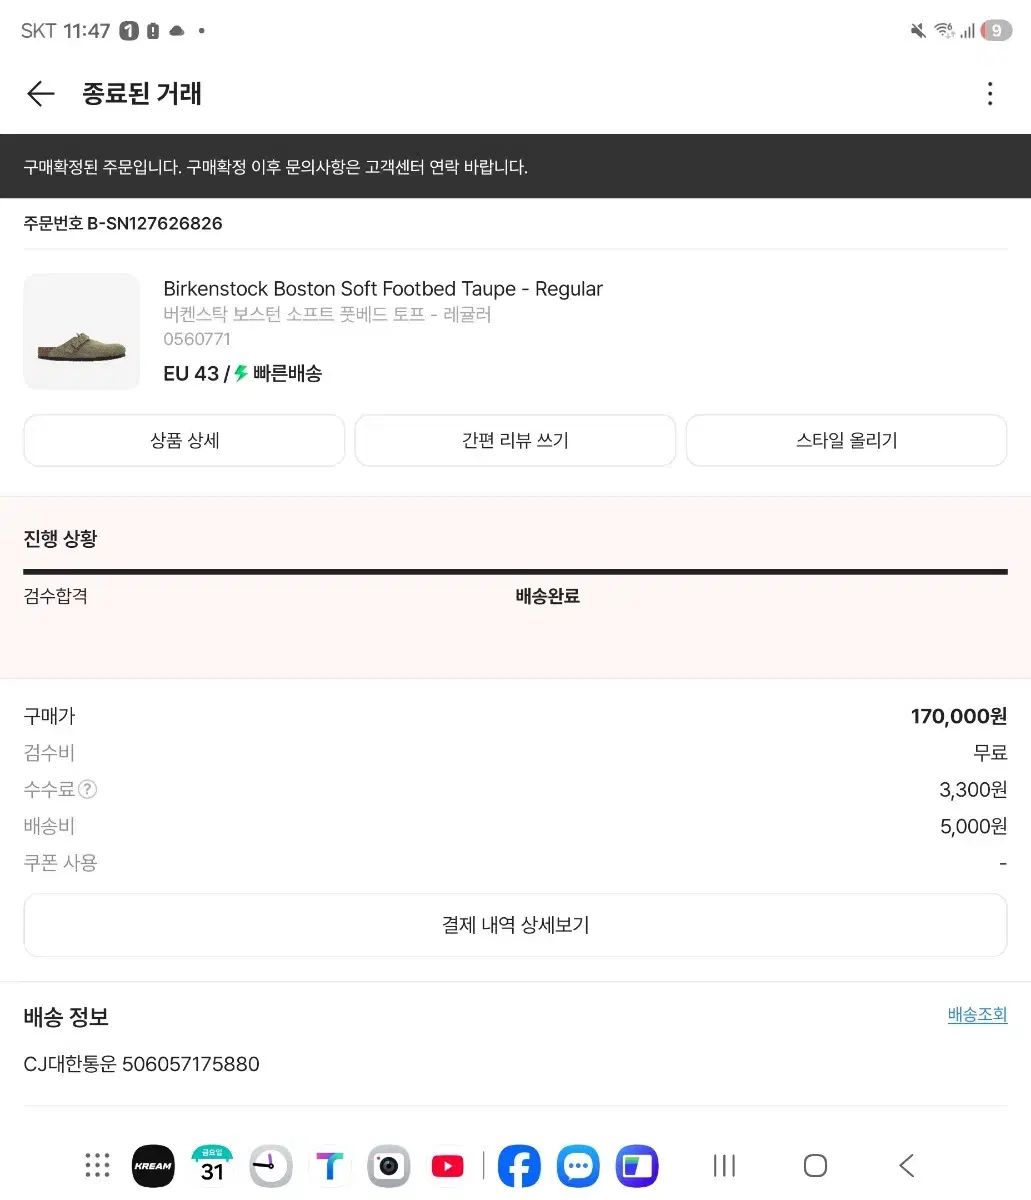Expand 결제 내역 상세보기
This screenshot has width=1031, height=1200.
pyautogui.click(x=515, y=925)
